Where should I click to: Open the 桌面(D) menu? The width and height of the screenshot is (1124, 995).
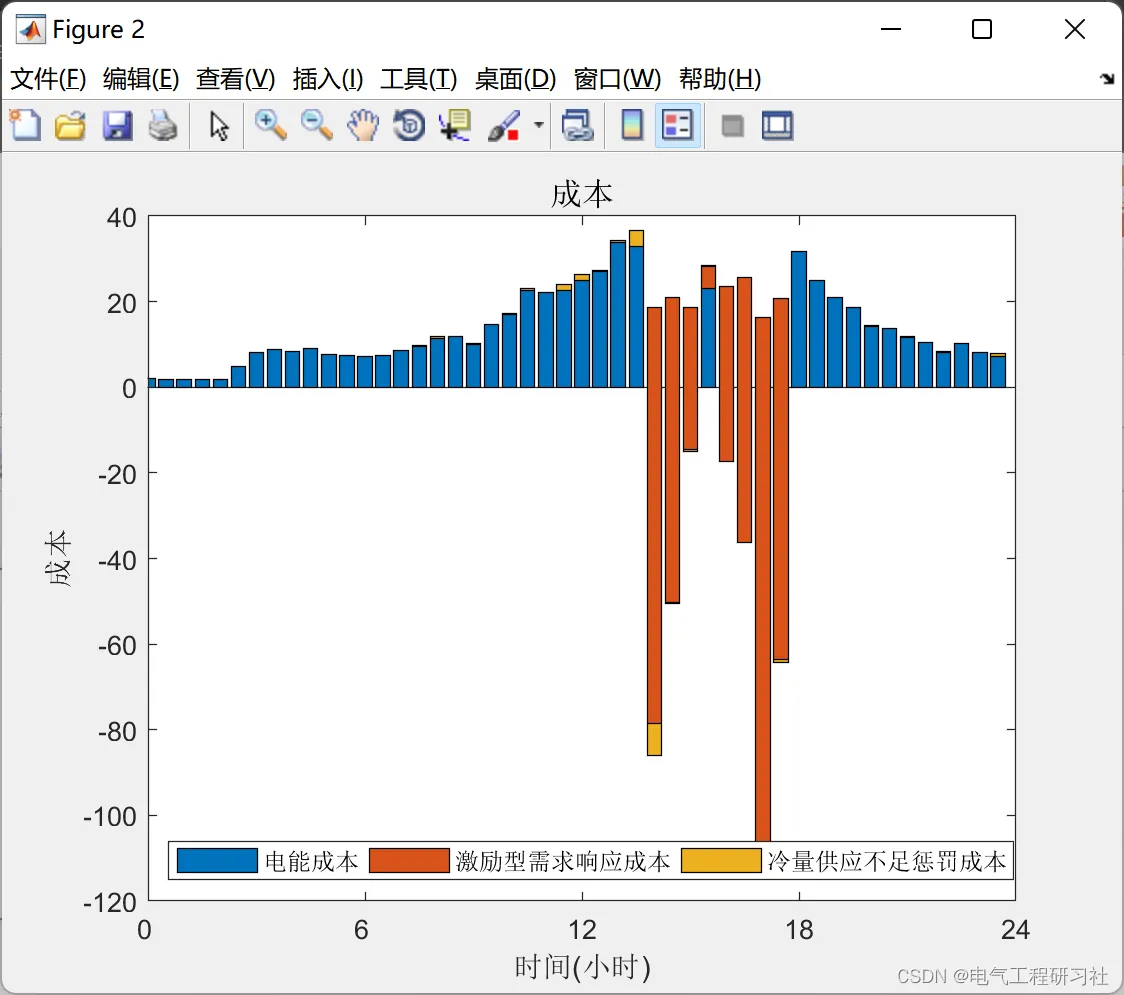point(515,79)
